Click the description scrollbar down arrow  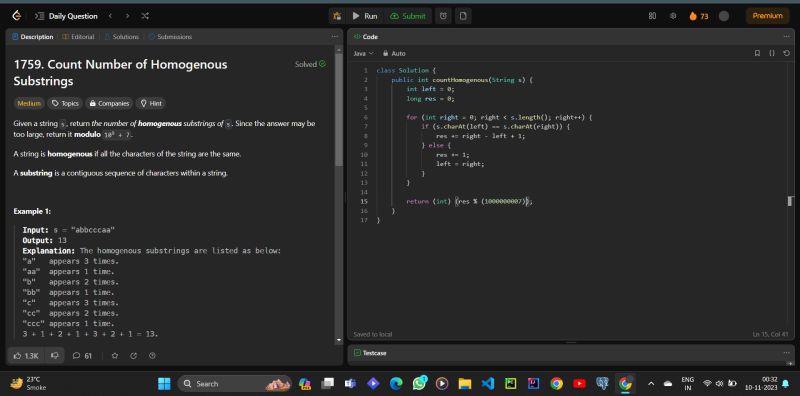[339, 340]
